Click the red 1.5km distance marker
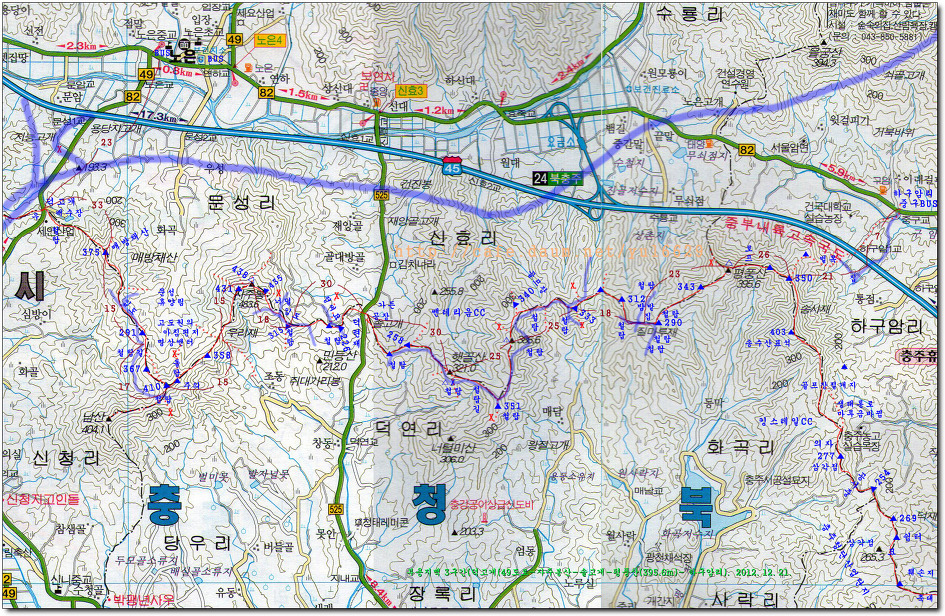945x616 pixels. pyautogui.click(x=303, y=95)
